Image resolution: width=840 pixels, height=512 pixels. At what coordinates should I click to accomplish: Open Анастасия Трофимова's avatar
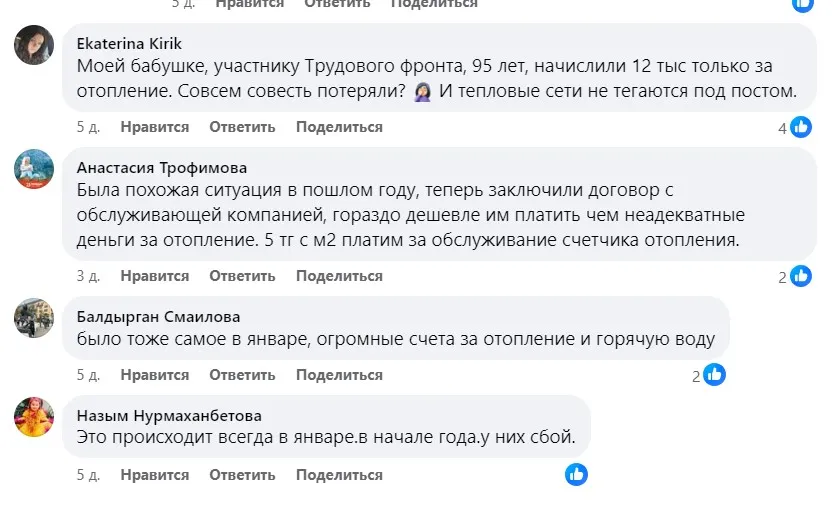click(34, 169)
